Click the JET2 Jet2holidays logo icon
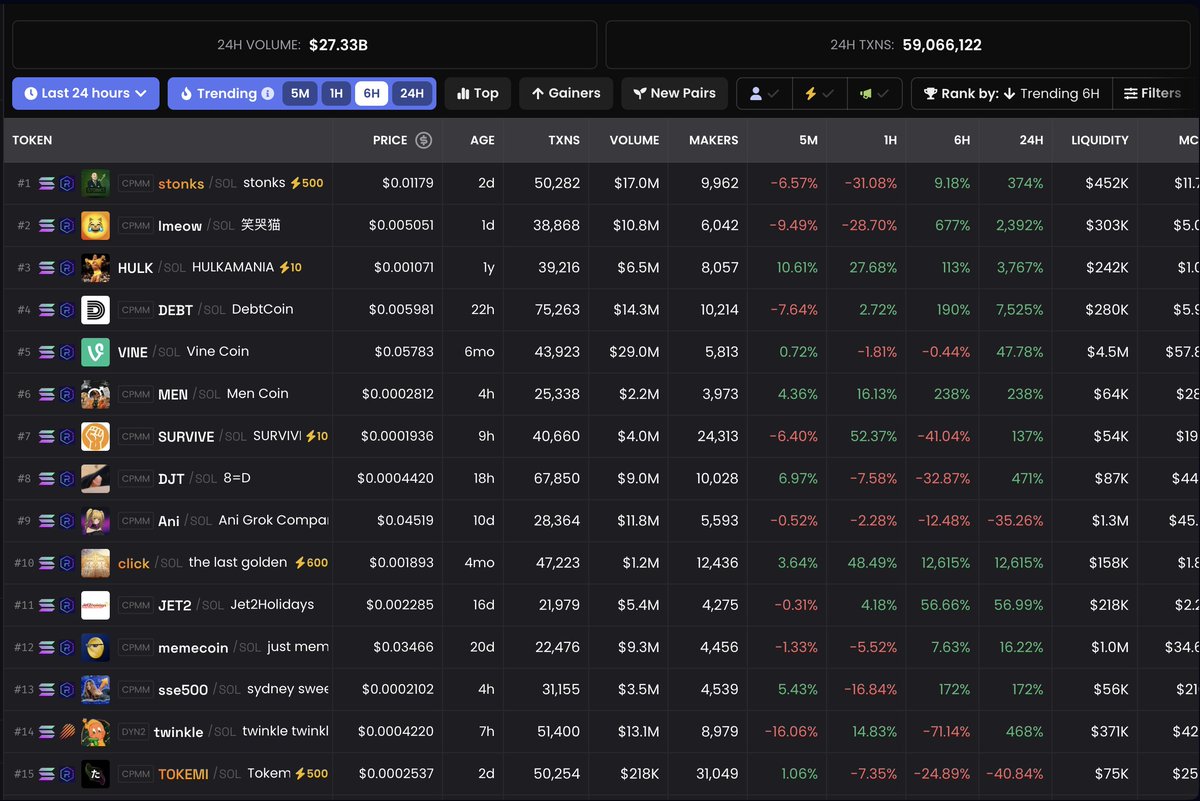Screen dimensions: 1200x801 (95, 605)
